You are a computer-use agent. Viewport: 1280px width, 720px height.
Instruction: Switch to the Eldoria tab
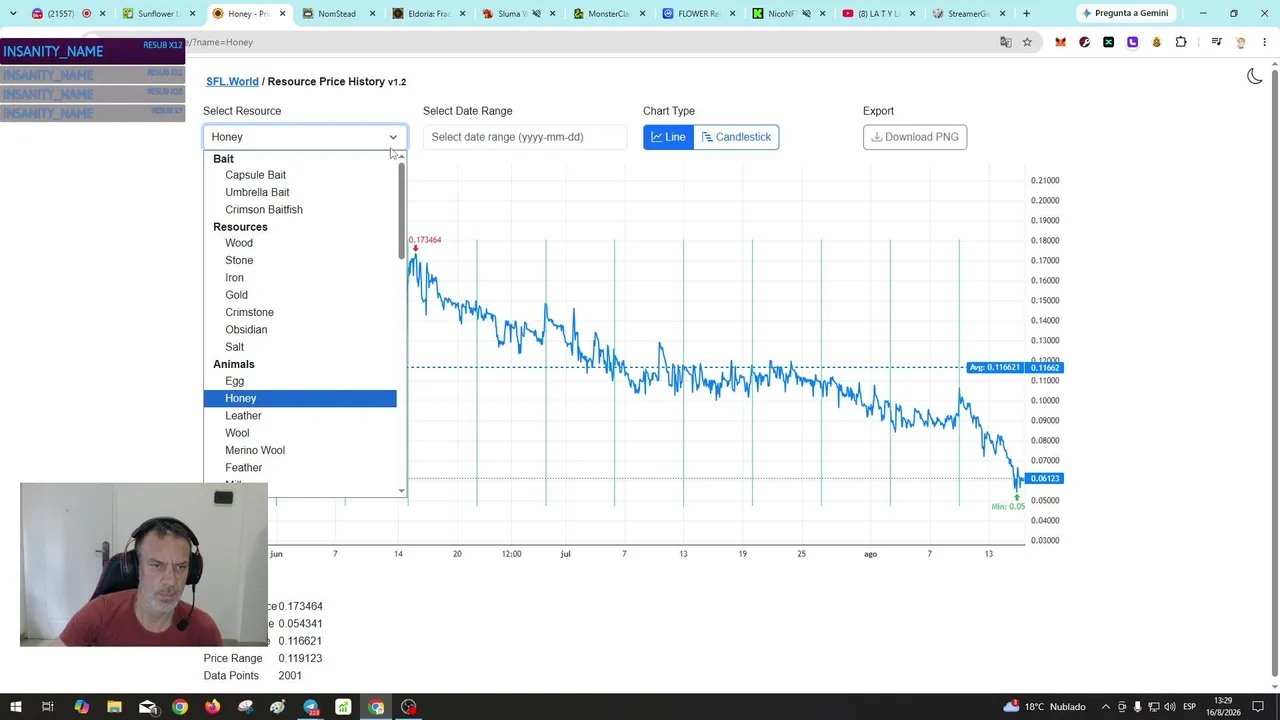point(428,14)
